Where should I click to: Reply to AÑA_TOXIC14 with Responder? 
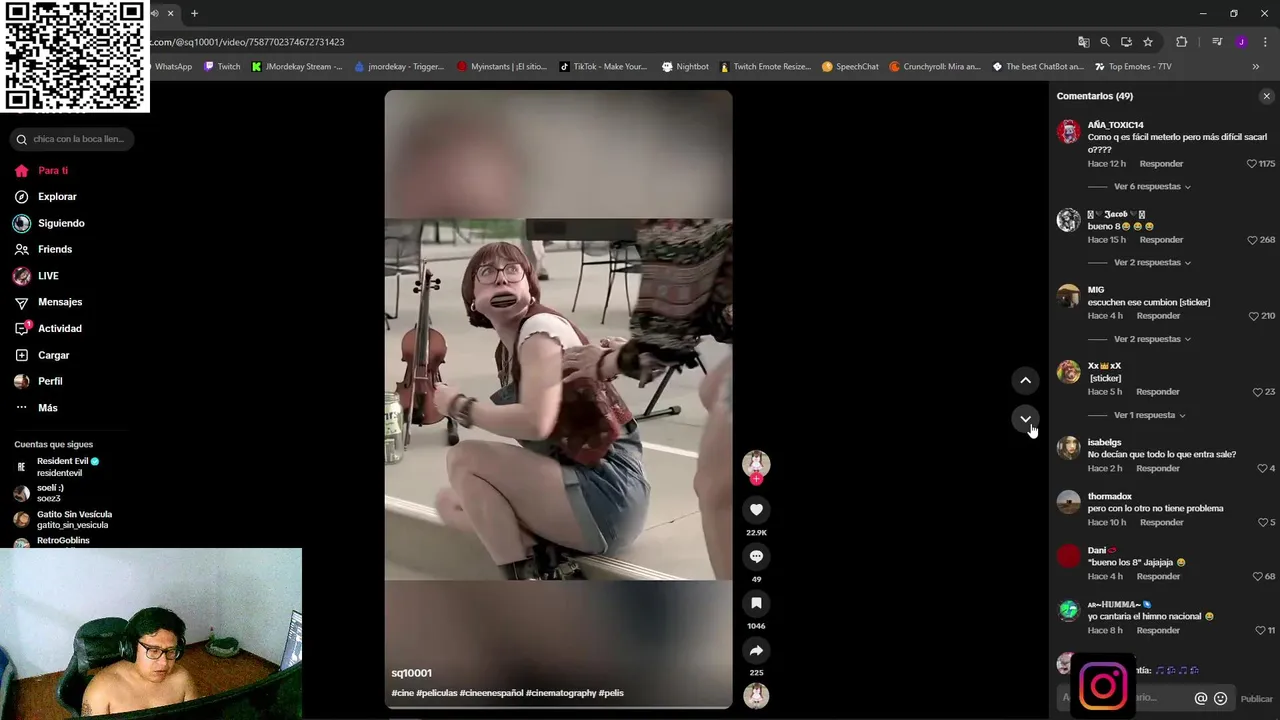pyautogui.click(x=1161, y=164)
